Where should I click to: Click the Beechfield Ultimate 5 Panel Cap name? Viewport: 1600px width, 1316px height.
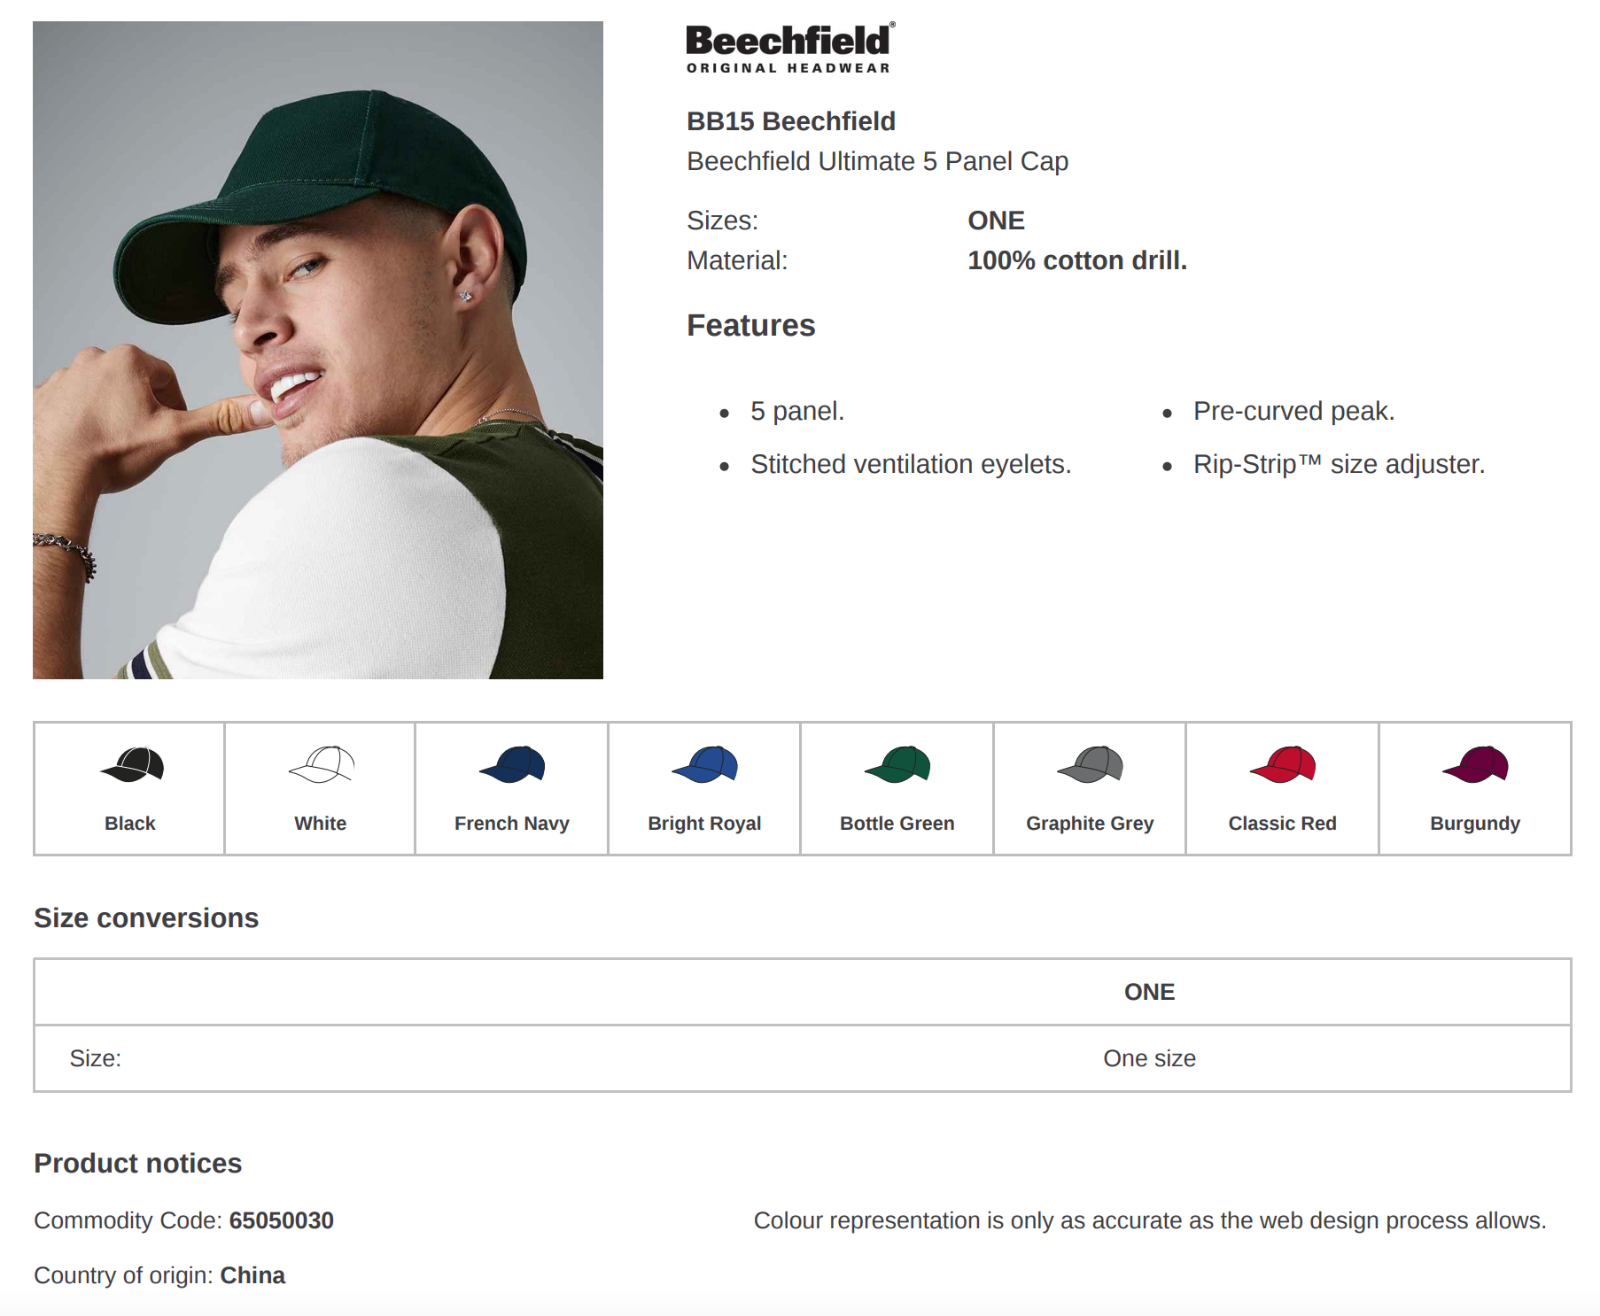(x=877, y=161)
